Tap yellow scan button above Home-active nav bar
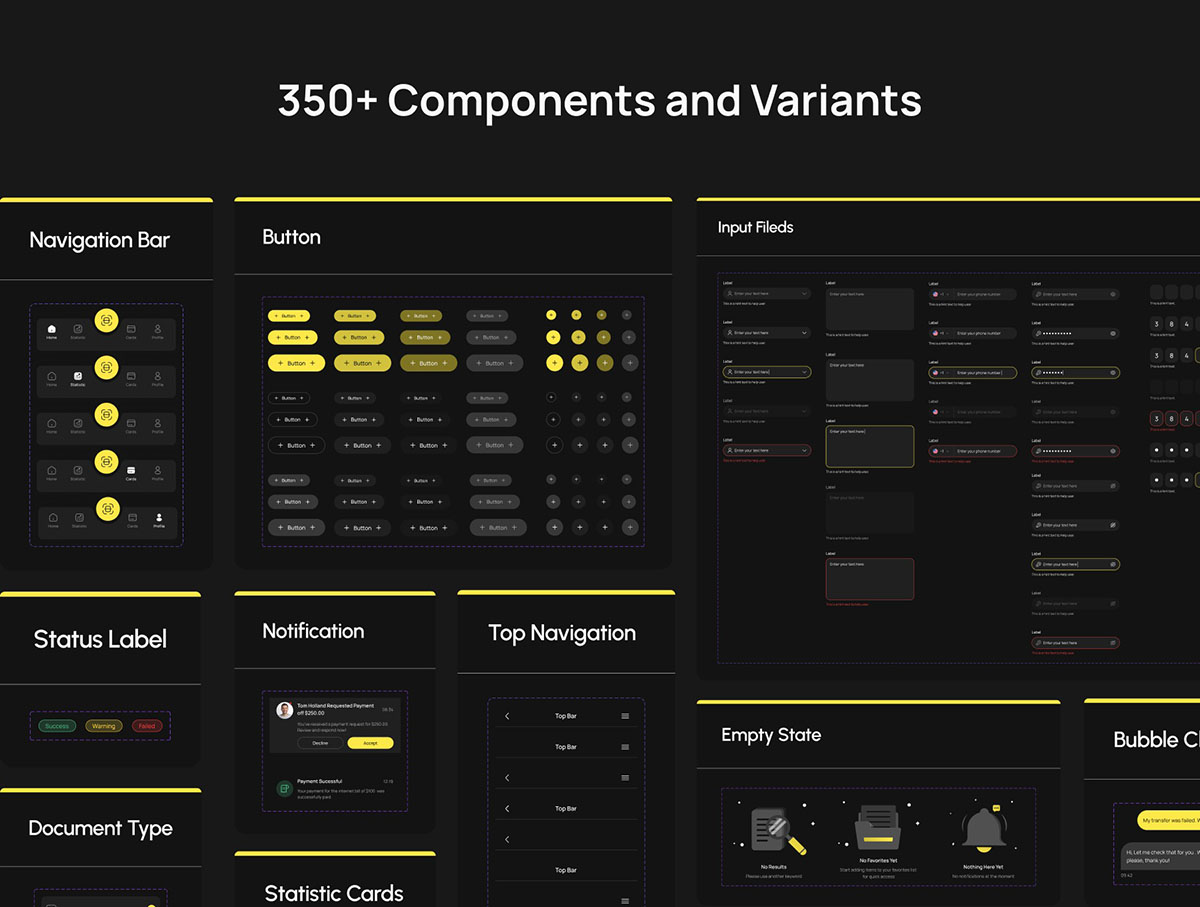 click(x=107, y=320)
